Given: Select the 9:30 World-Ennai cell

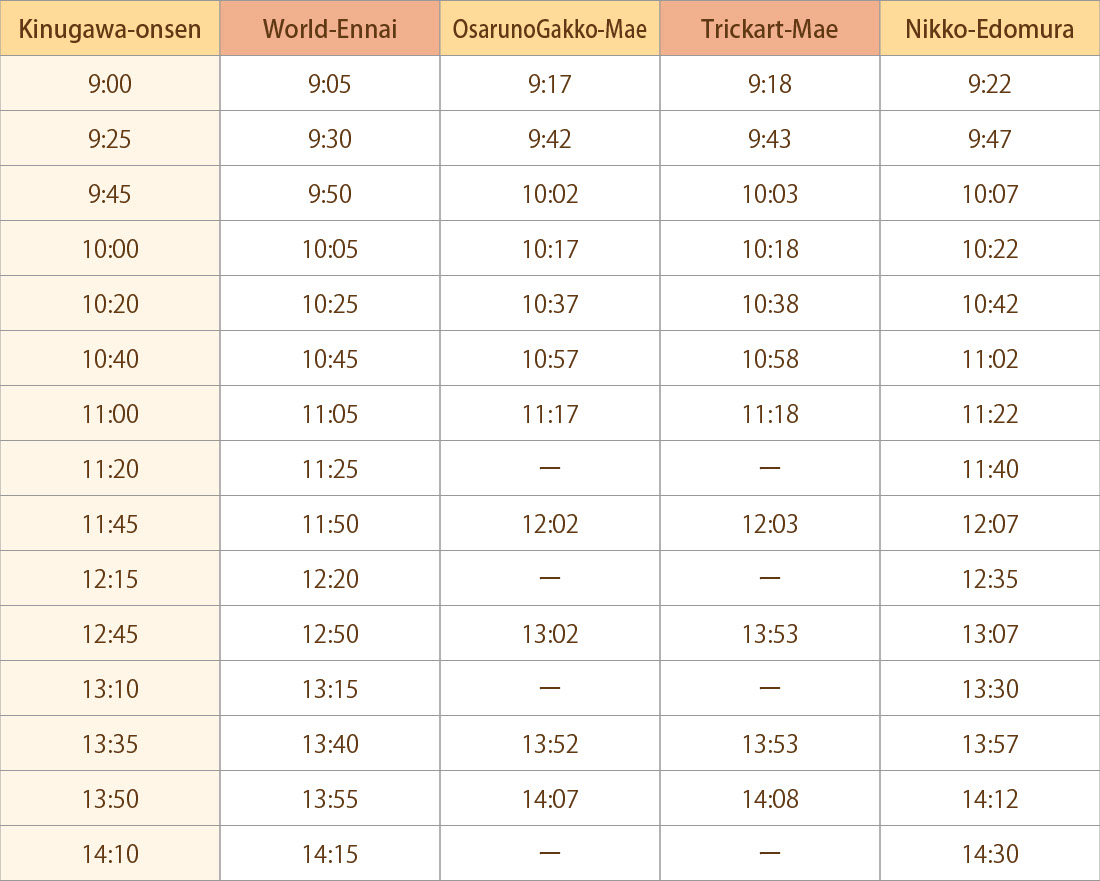Looking at the screenshot, I should click(330, 138).
